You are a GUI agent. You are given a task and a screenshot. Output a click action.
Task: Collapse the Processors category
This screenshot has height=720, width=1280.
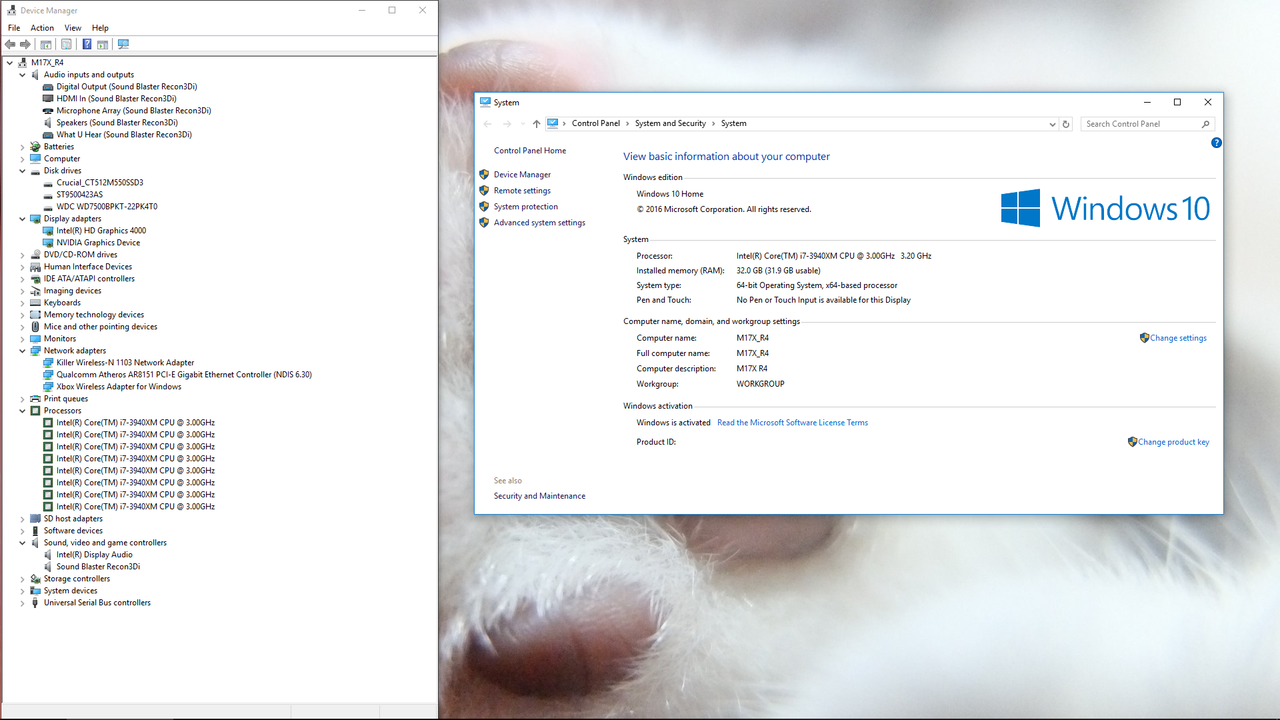22,411
